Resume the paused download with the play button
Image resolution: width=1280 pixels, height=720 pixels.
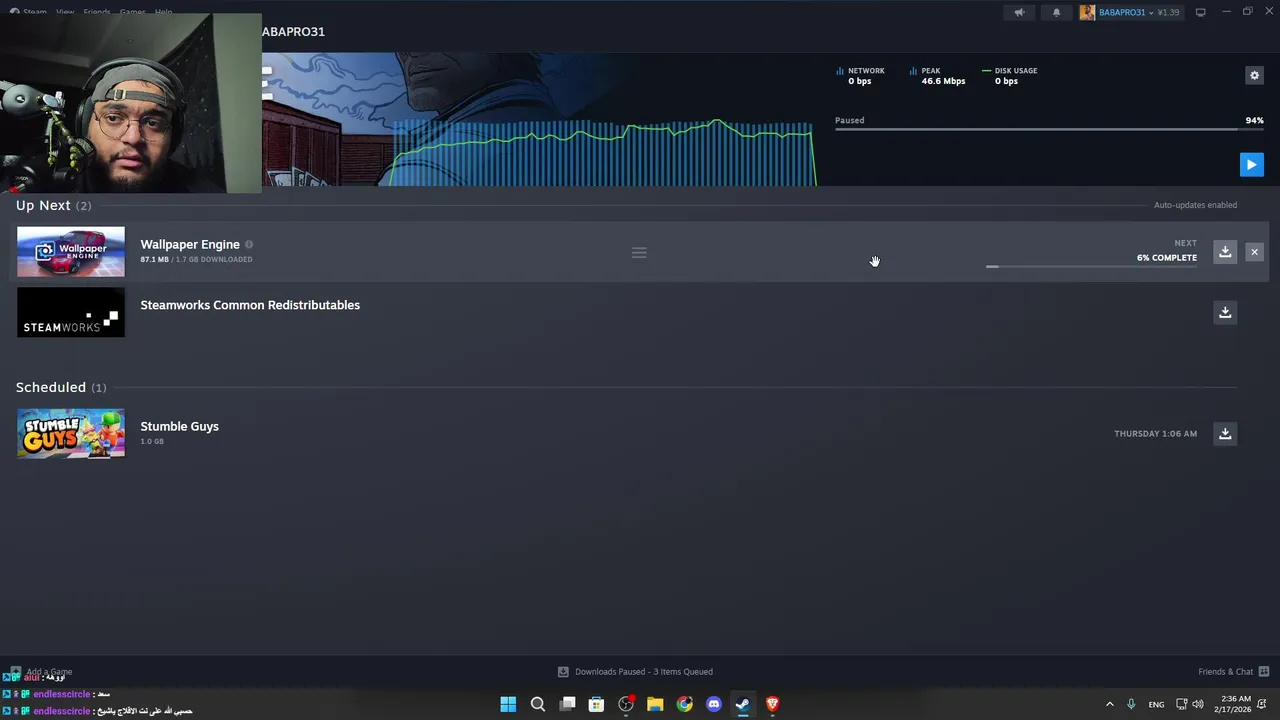(x=1251, y=164)
